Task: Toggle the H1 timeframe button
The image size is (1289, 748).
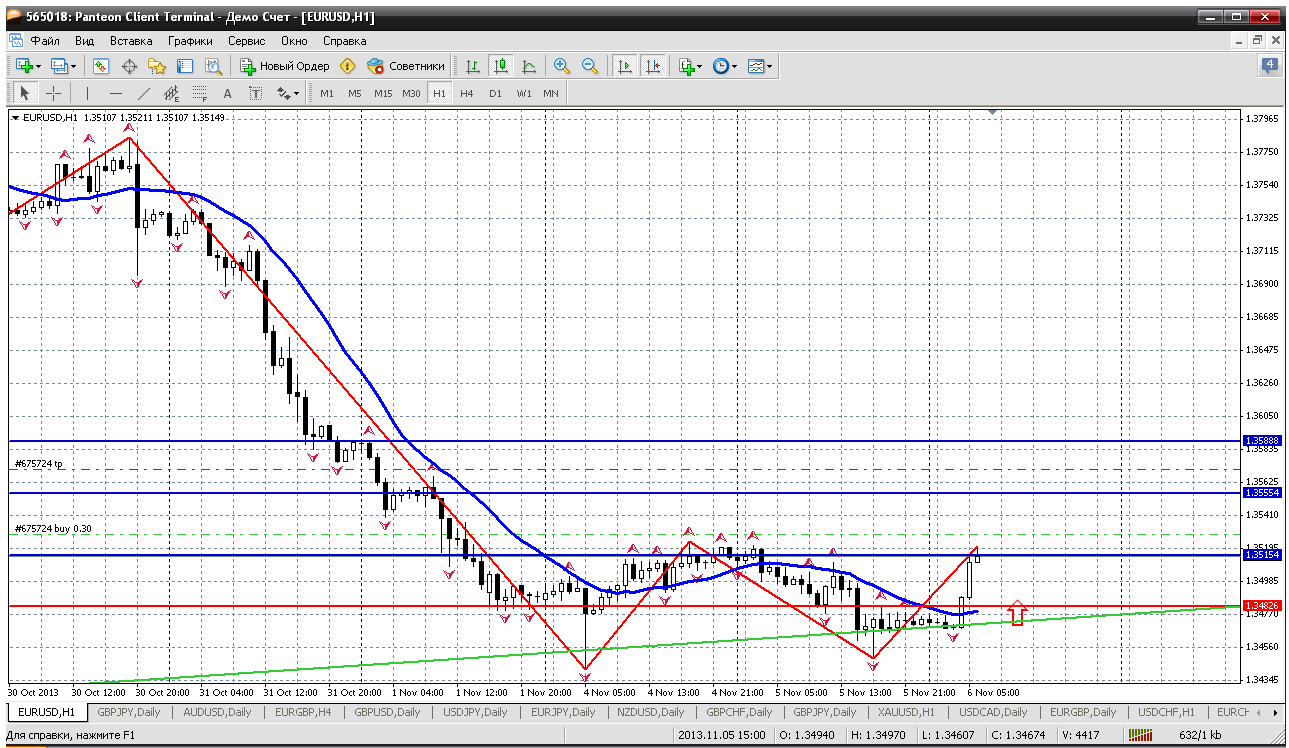Action: (439, 93)
